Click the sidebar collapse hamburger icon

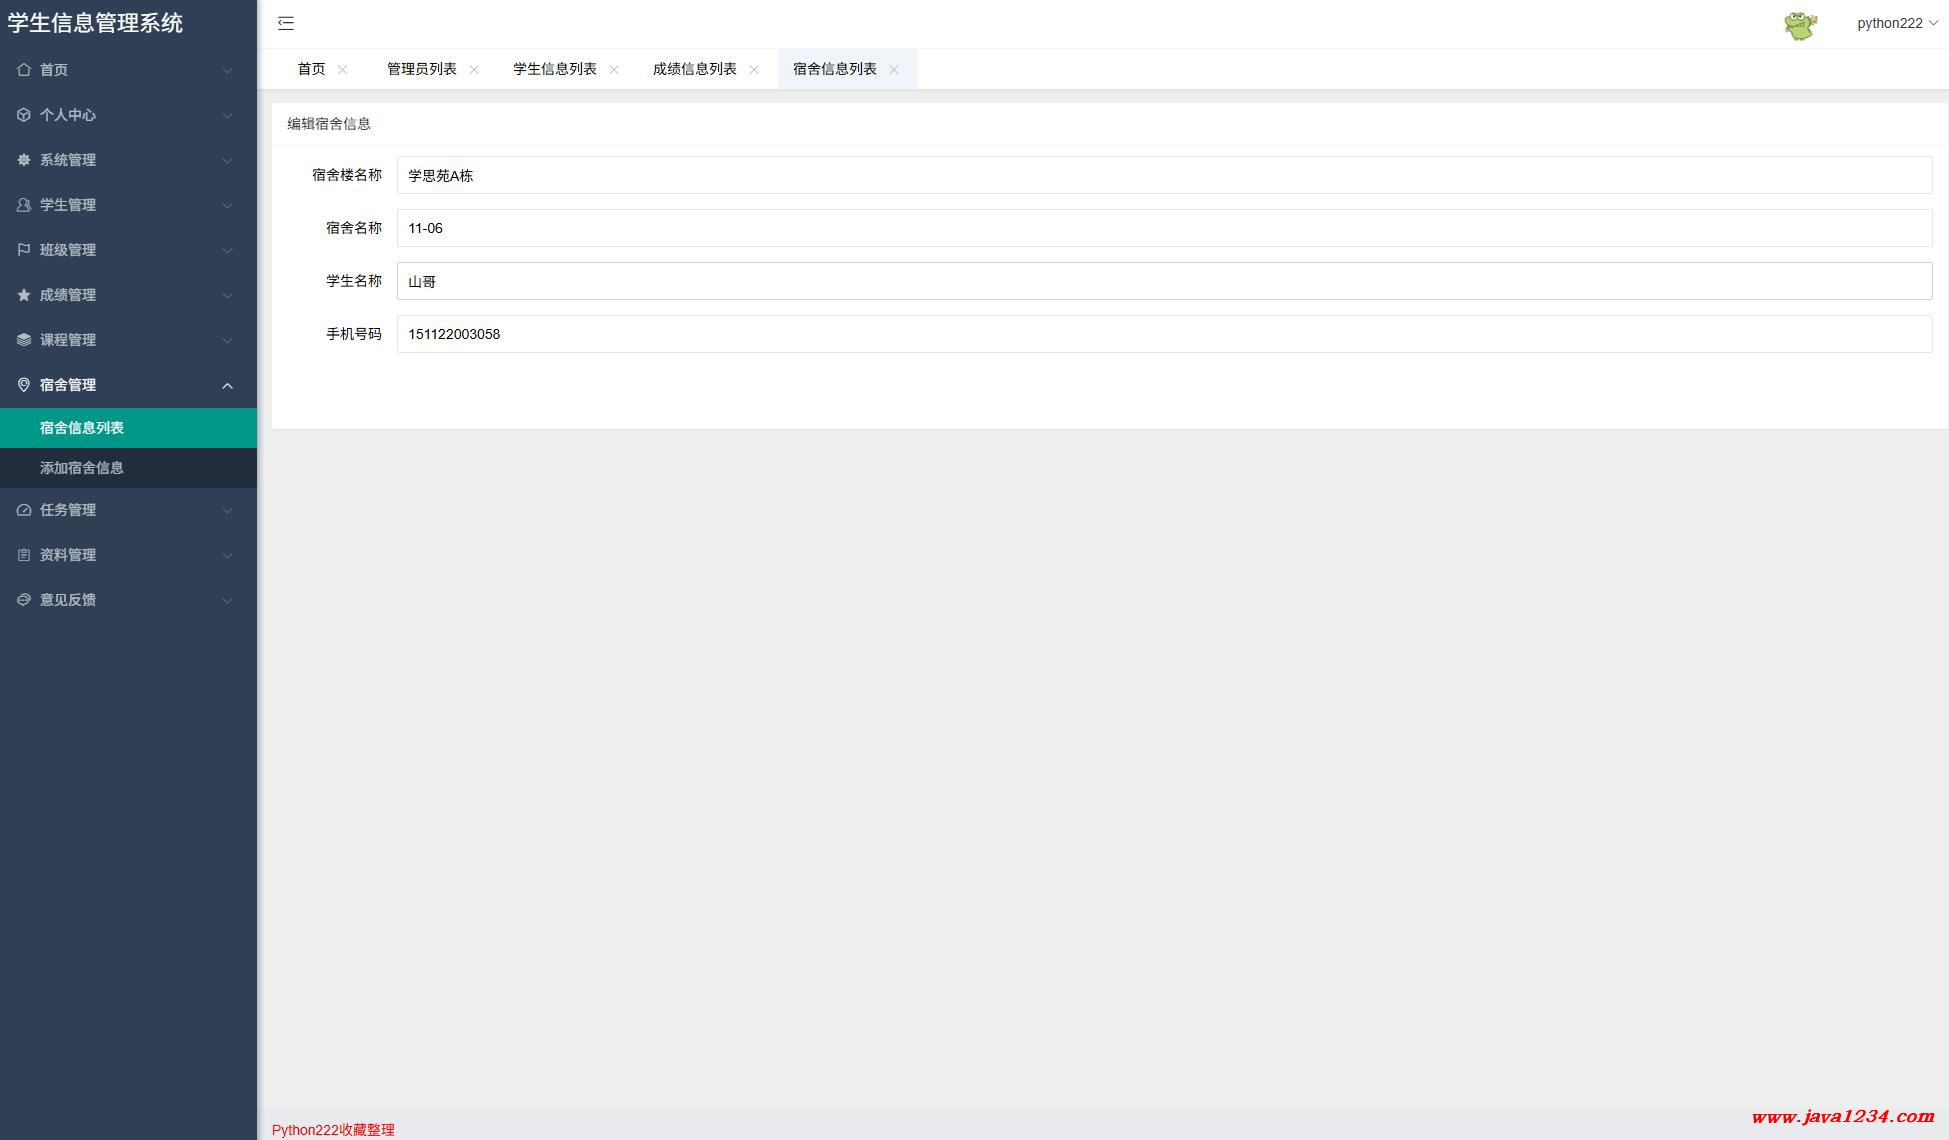point(286,23)
